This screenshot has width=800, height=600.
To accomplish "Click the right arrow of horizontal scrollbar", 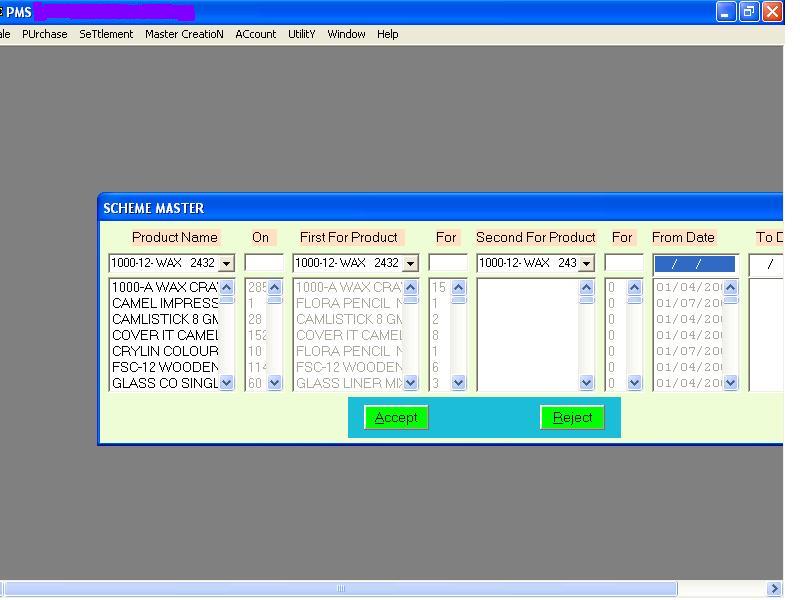I will [x=774, y=589].
